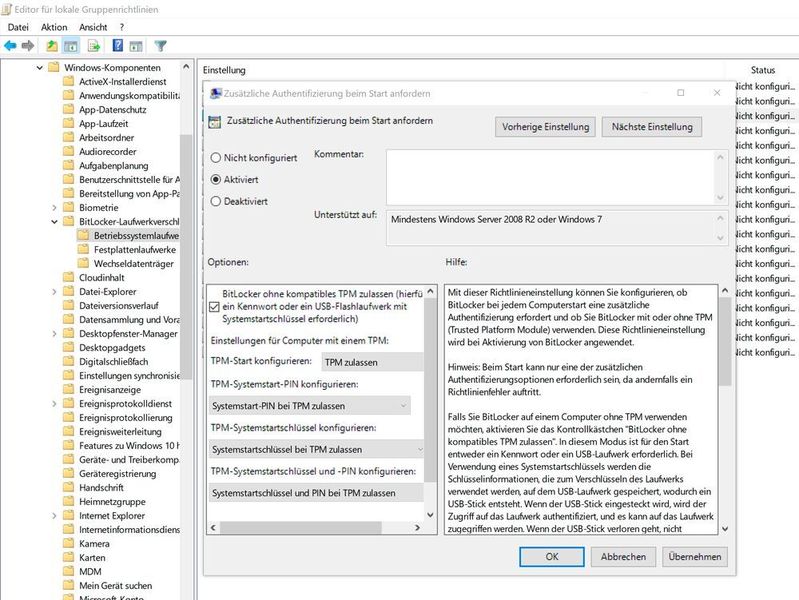The image size is (799, 600).
Task: Expand the Desktopfenster-Manager tree node
Action: tap(54, 333)
